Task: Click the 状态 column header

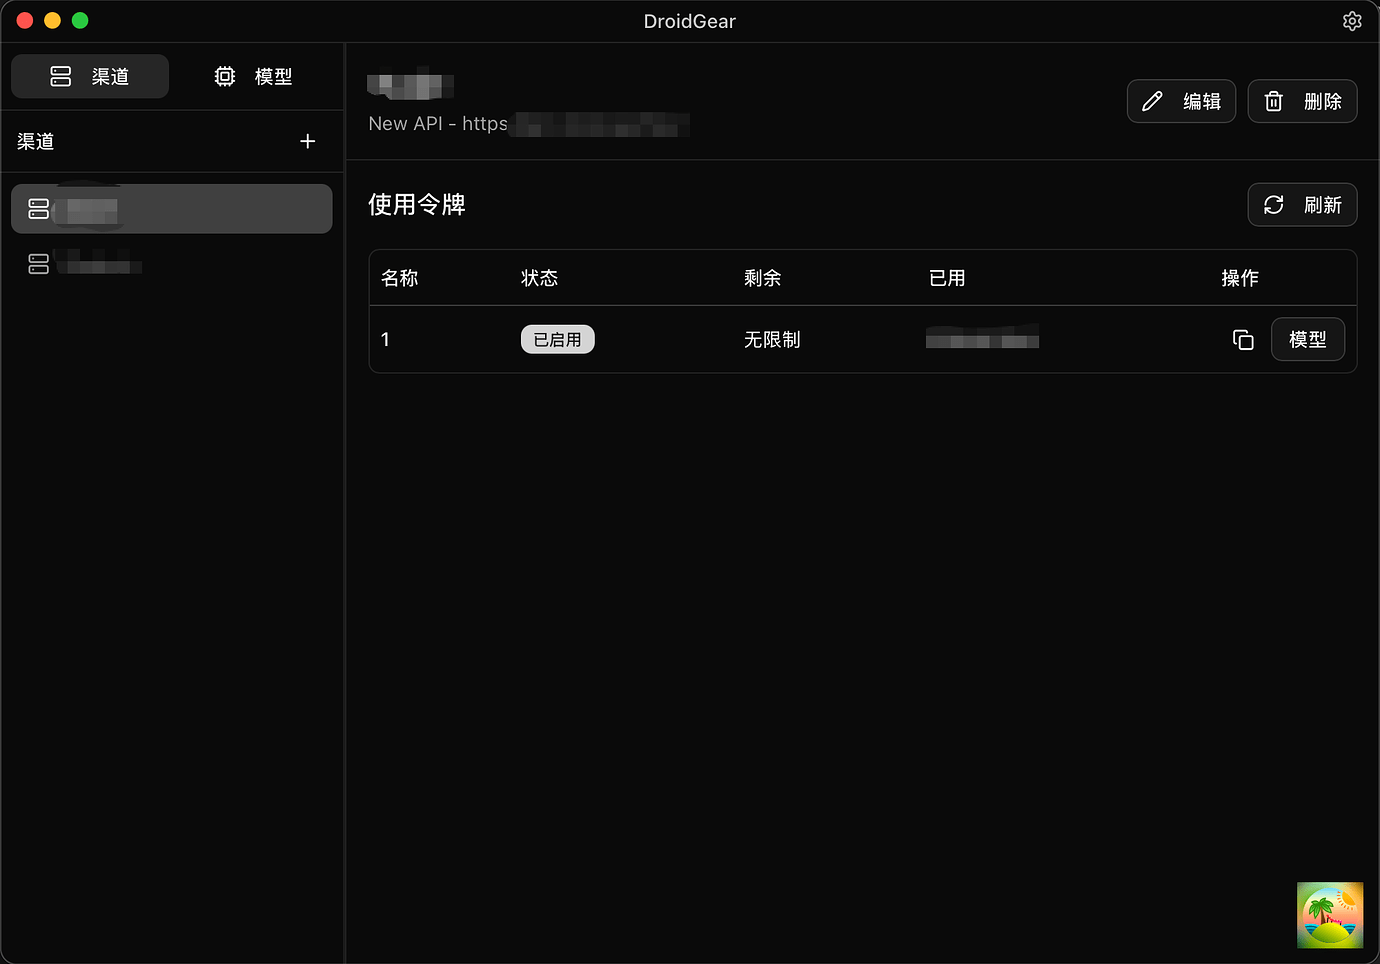Action: click(x=540, y=278)
